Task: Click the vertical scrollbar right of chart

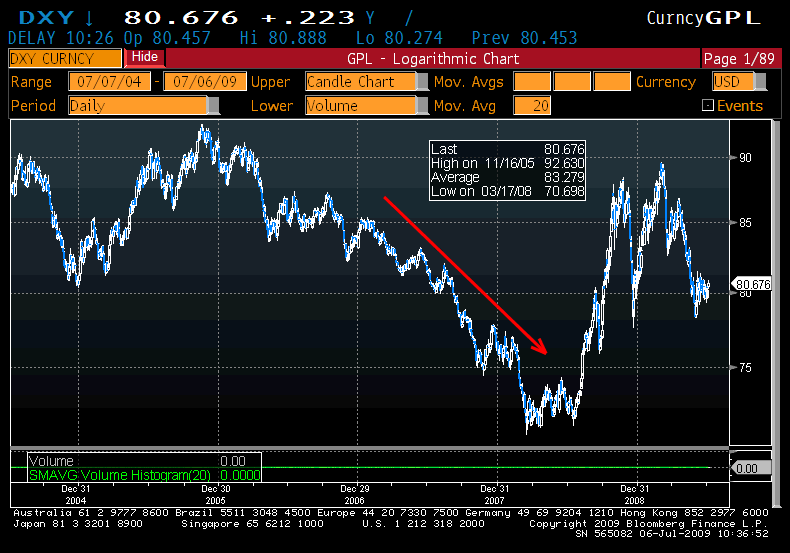Action: (x=776, y=312)
